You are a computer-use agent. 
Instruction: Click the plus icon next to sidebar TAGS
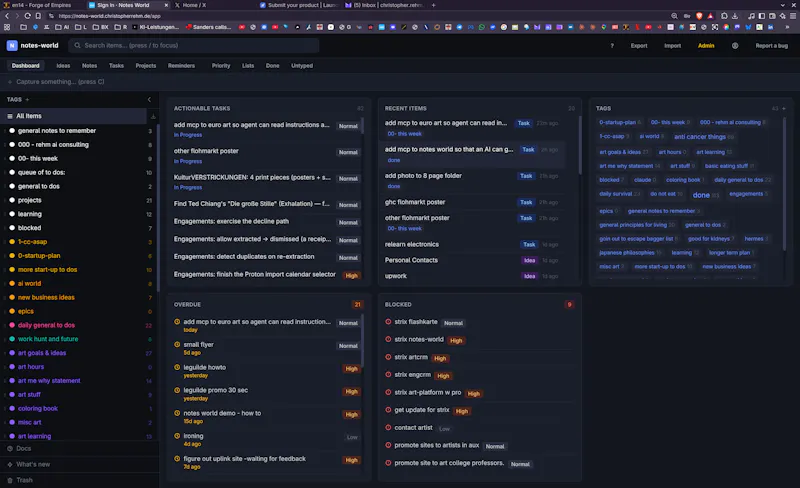[x=27, y=100]
